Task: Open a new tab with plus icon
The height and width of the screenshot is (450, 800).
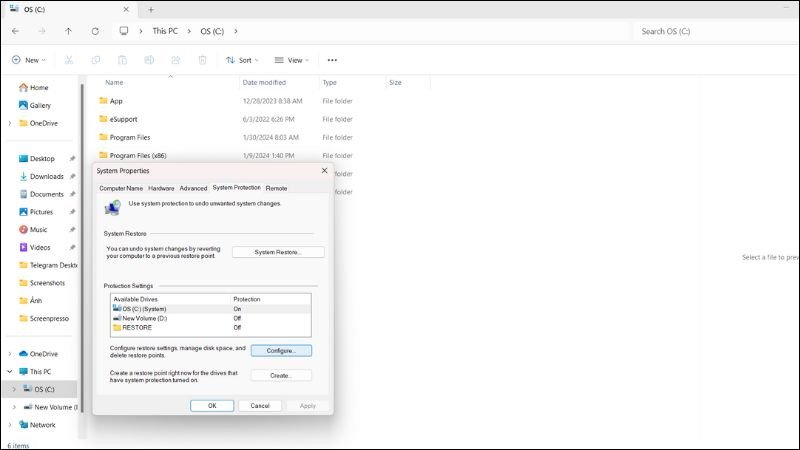Action: click(x=151, y=10)
